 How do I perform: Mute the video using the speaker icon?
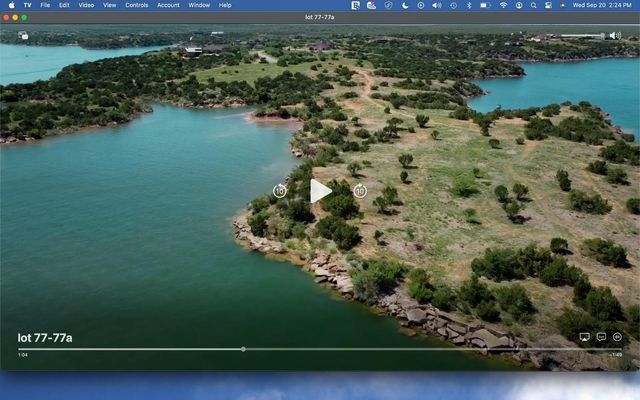(613, 35)
